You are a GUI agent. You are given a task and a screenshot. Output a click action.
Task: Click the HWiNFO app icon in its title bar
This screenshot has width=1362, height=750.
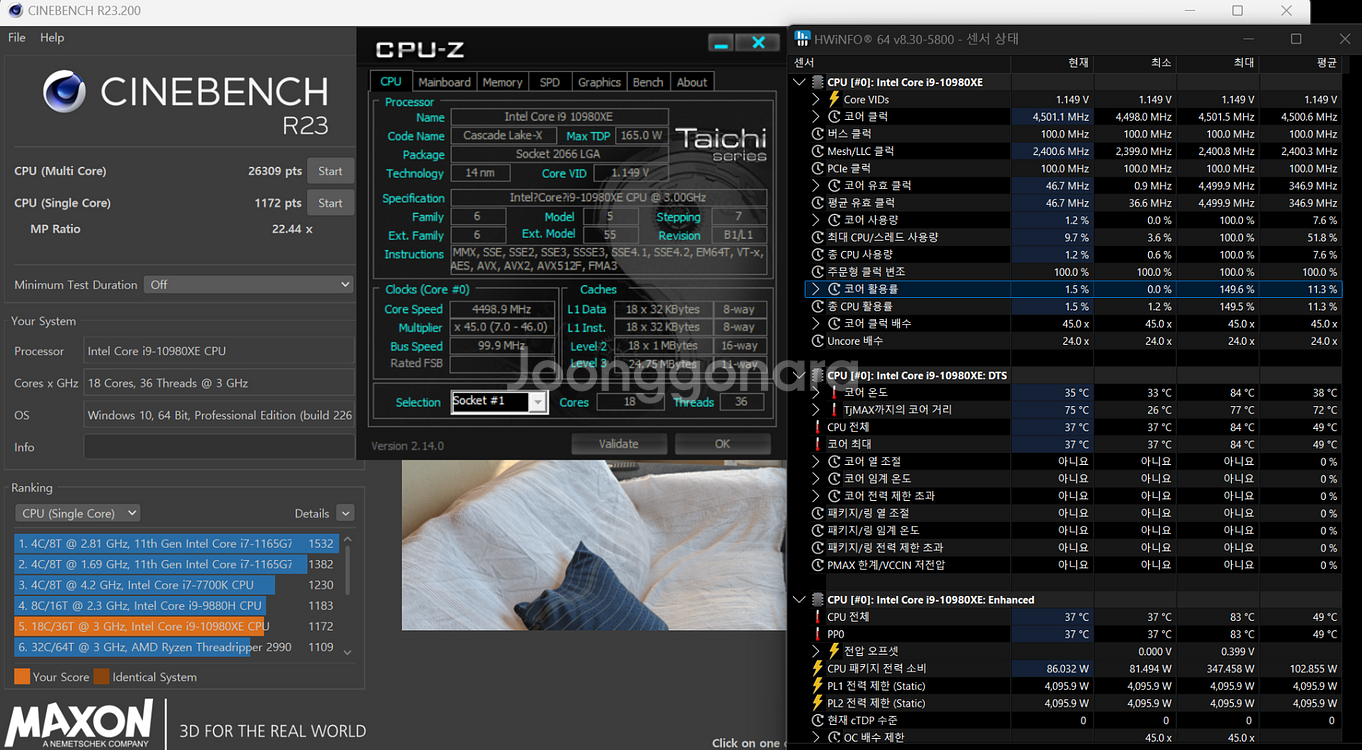pos(802,39)
